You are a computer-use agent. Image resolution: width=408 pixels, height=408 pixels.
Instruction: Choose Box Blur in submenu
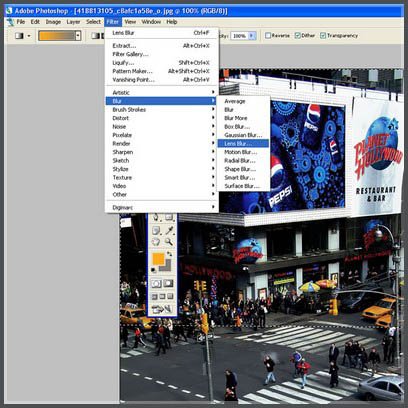243,127
